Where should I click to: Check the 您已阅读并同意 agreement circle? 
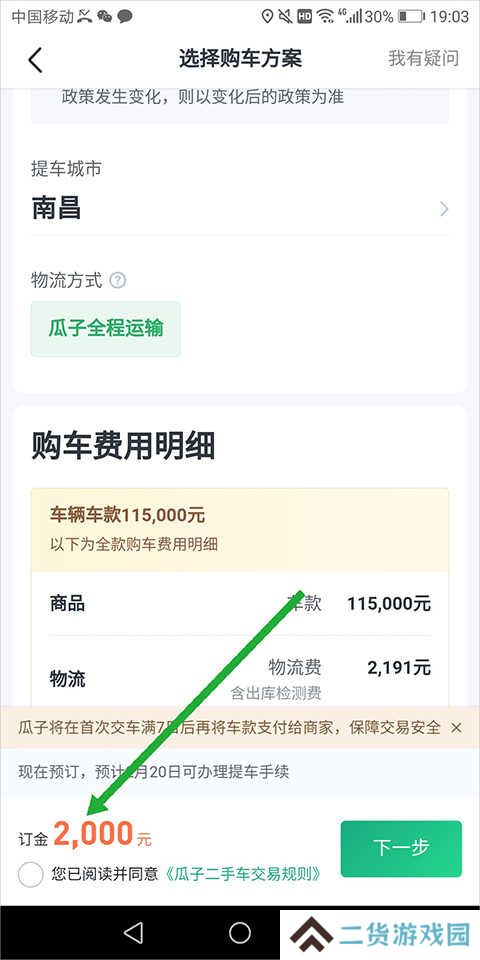point(31,874)
